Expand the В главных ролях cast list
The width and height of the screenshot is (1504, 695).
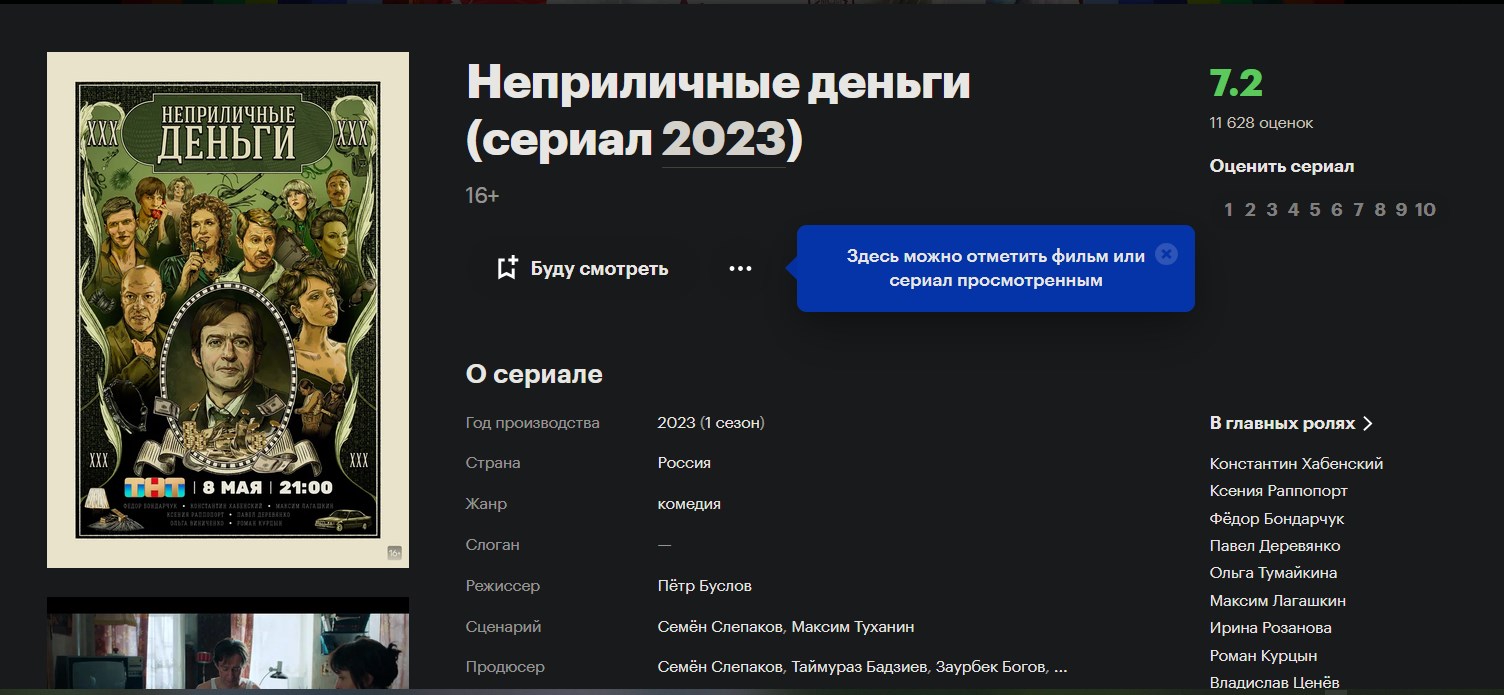(x=1291, y=423)
